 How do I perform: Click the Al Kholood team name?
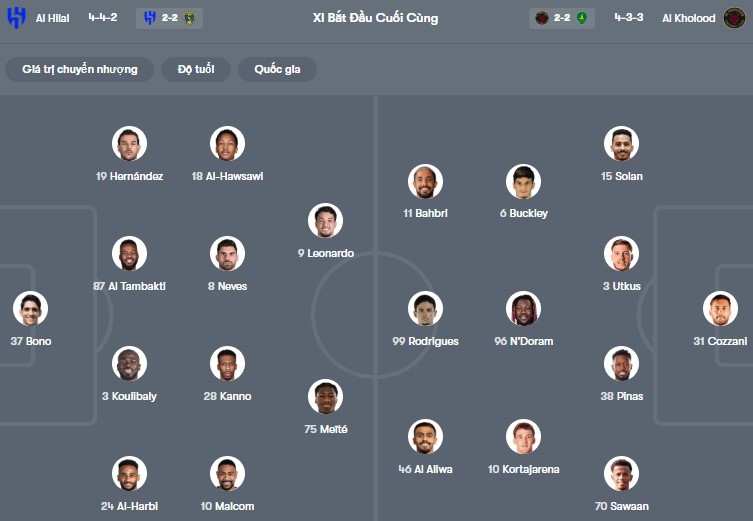[x=688, y=18]
